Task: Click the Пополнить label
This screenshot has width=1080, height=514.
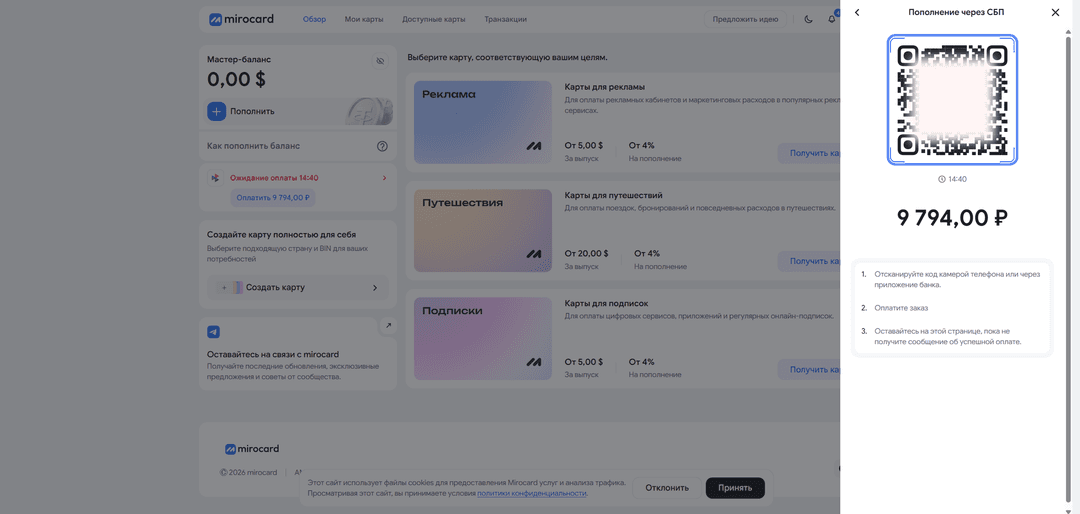Action: (x=252, y=111)
